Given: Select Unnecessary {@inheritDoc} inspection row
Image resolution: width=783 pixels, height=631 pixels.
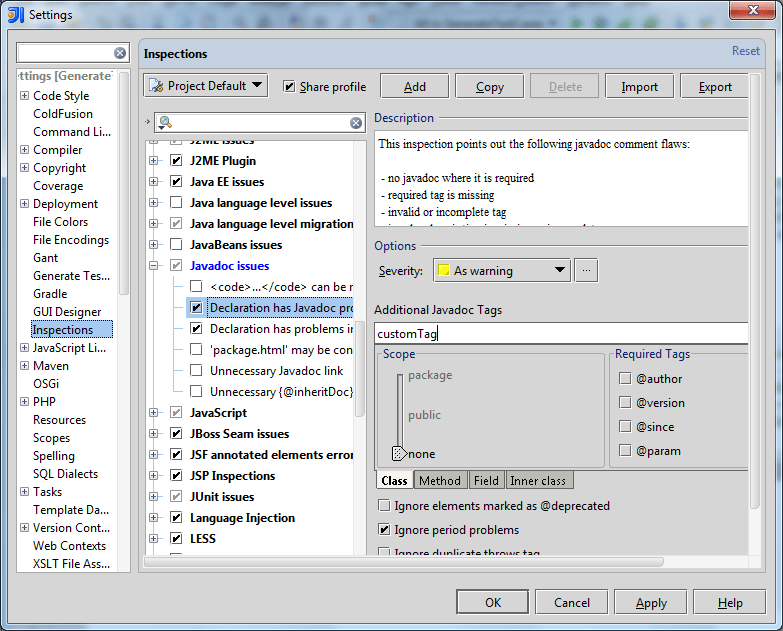Looking at the screenshot, I should 281,391.
